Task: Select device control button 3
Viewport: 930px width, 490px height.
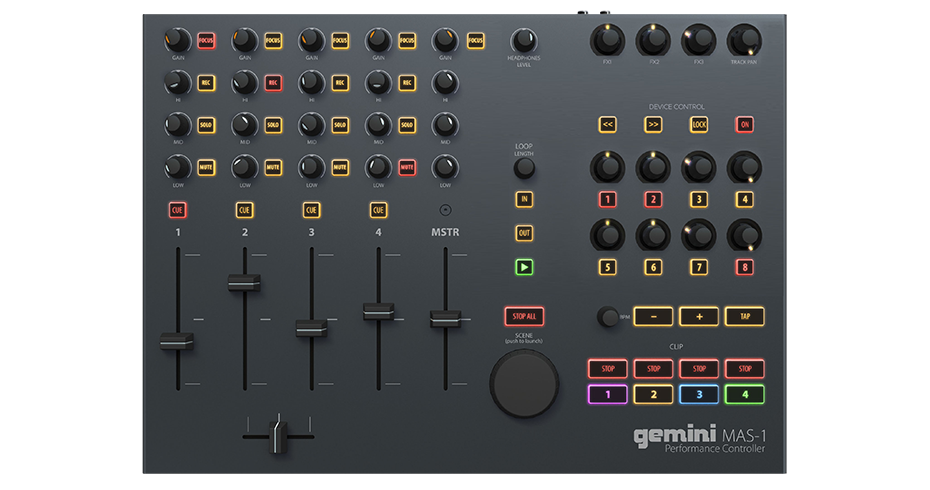Action: pos(699,199)
